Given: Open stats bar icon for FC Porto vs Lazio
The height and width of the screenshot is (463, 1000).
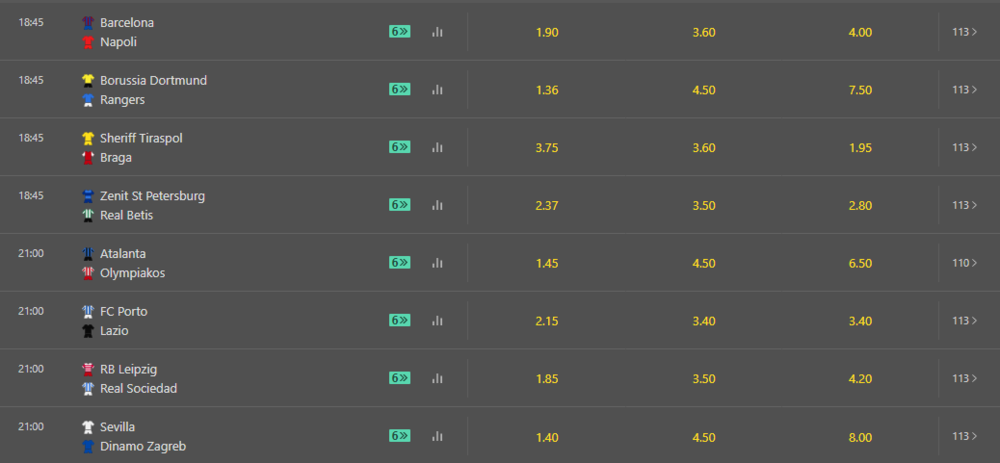Looking at the screenshot, I should point(437,320).
